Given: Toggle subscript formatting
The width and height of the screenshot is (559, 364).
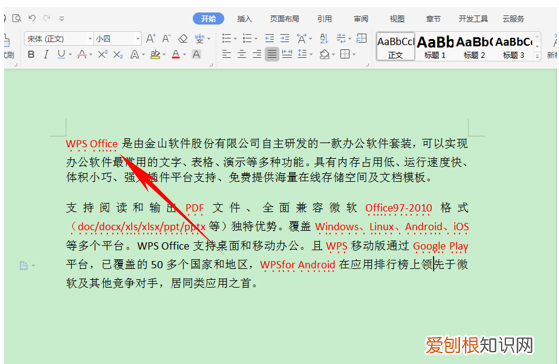Looking at the screenshot, I should pyautogui.click(x=118, y=55).
